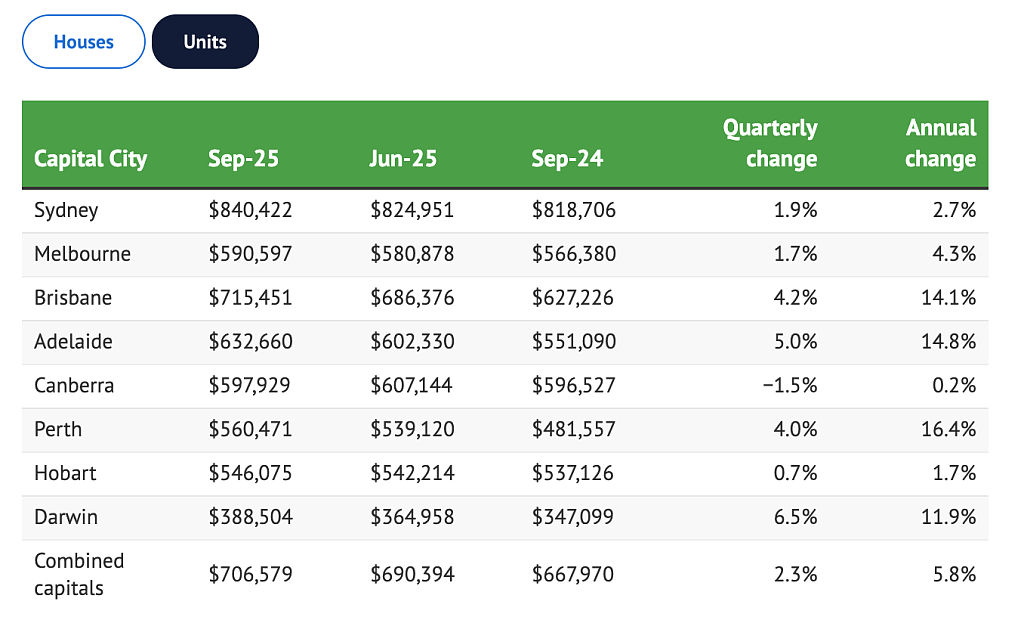The width and height of the screenshot is (1024, 617).
Task: Click the Capital City column header
Action: point(91,159)
